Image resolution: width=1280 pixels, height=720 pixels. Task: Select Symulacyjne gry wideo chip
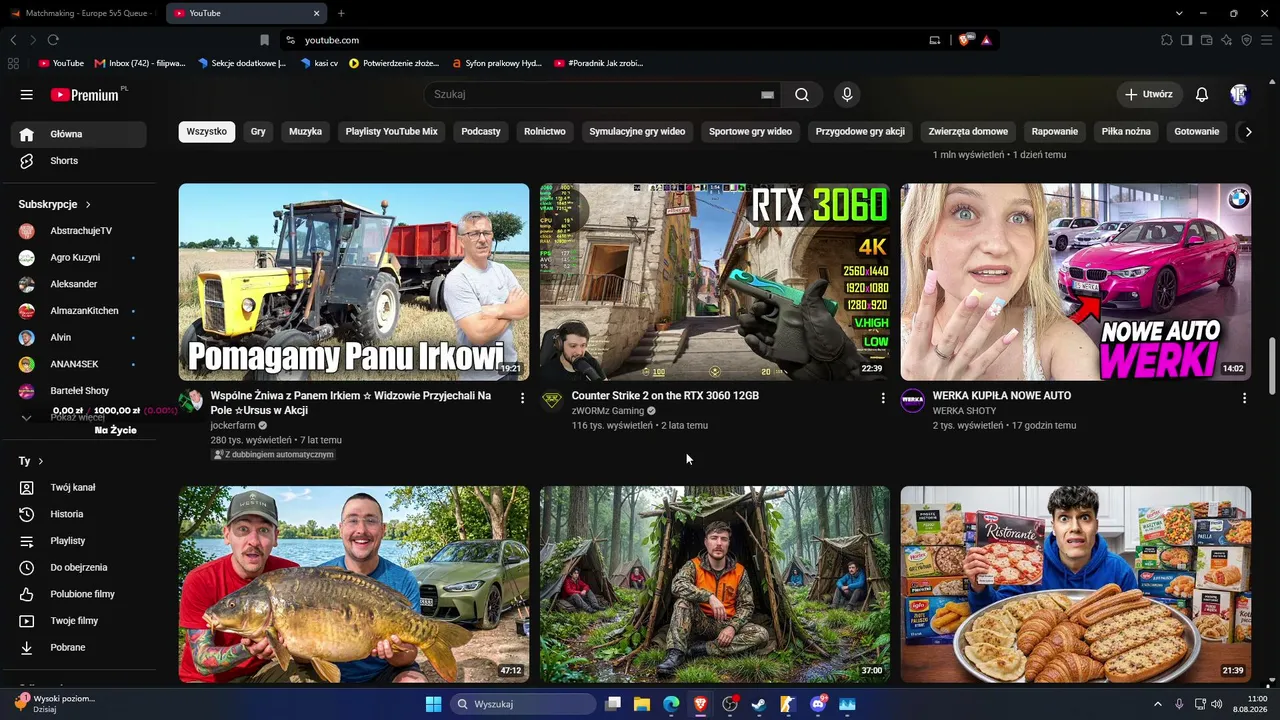637,131
